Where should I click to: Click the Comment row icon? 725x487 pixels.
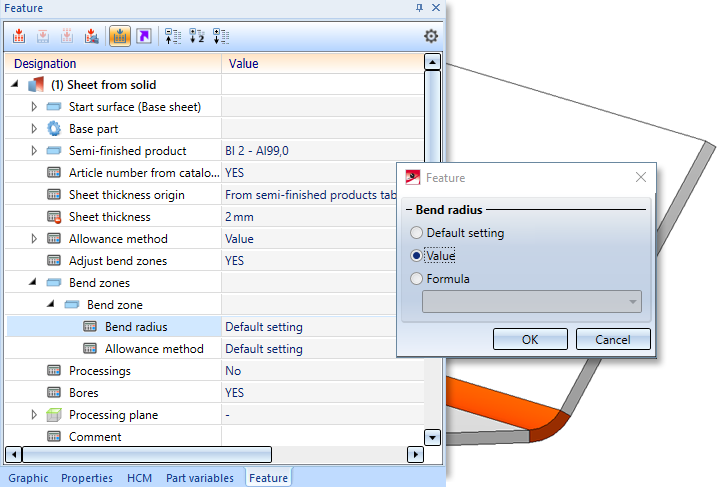[x=54, y=437]
